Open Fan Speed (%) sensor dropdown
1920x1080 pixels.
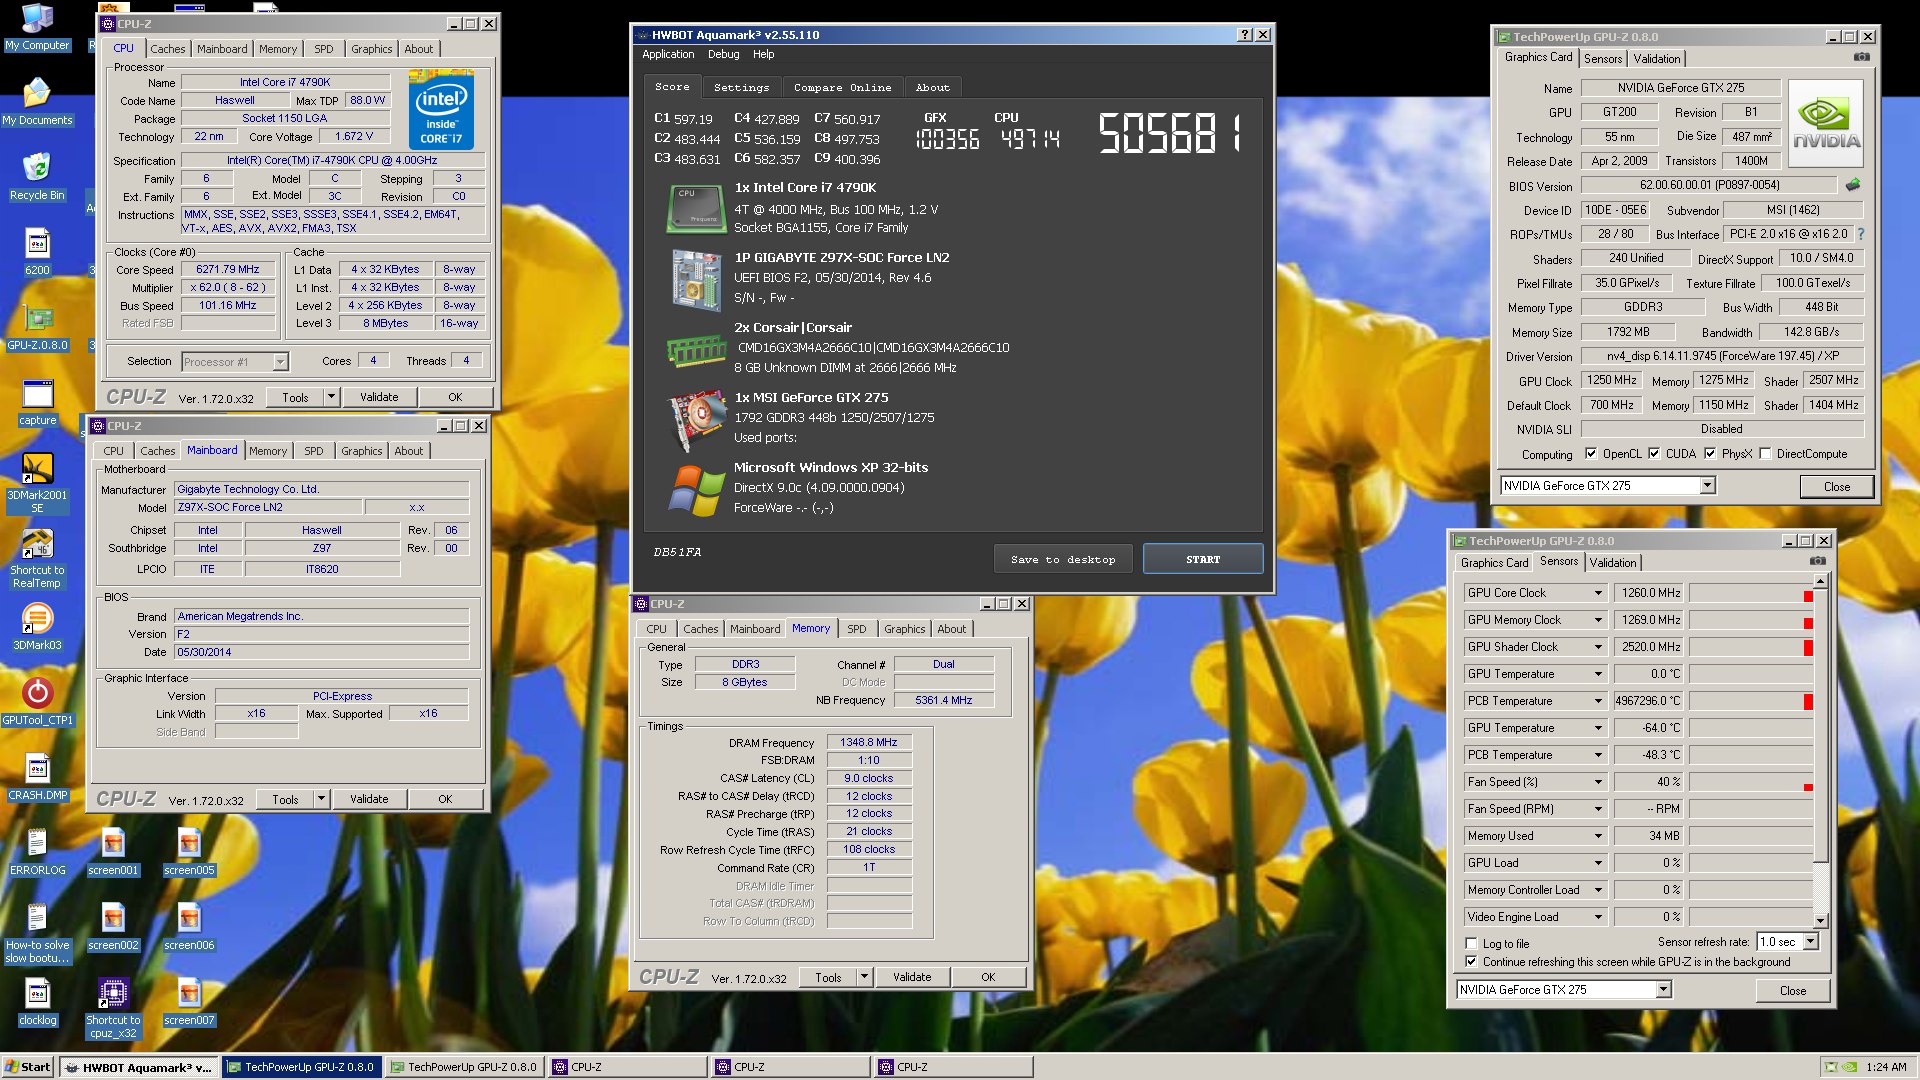click(x=1597, y=782)
